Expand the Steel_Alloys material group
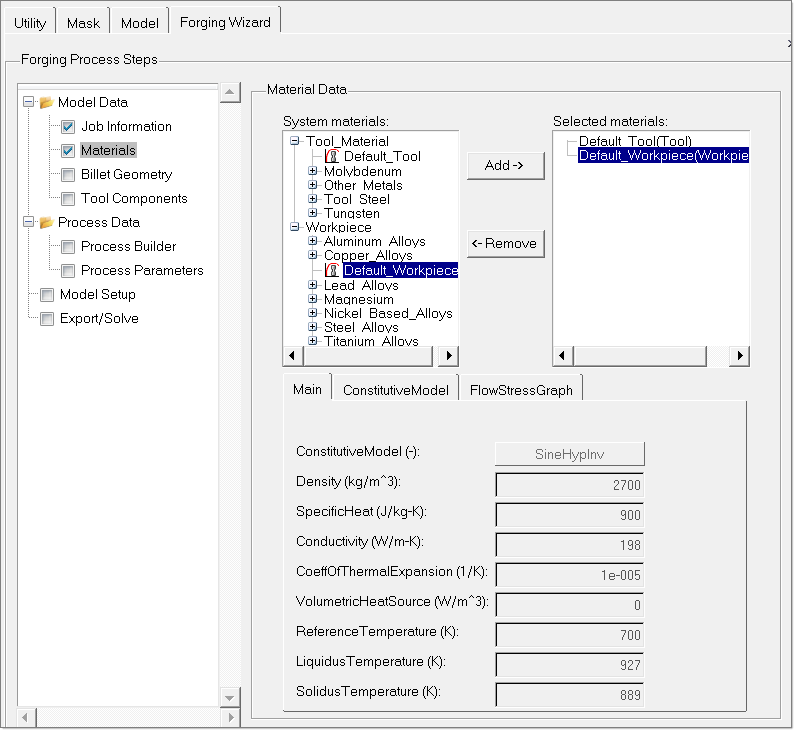Screen dimensions: 795x731 tap(313, 327)
